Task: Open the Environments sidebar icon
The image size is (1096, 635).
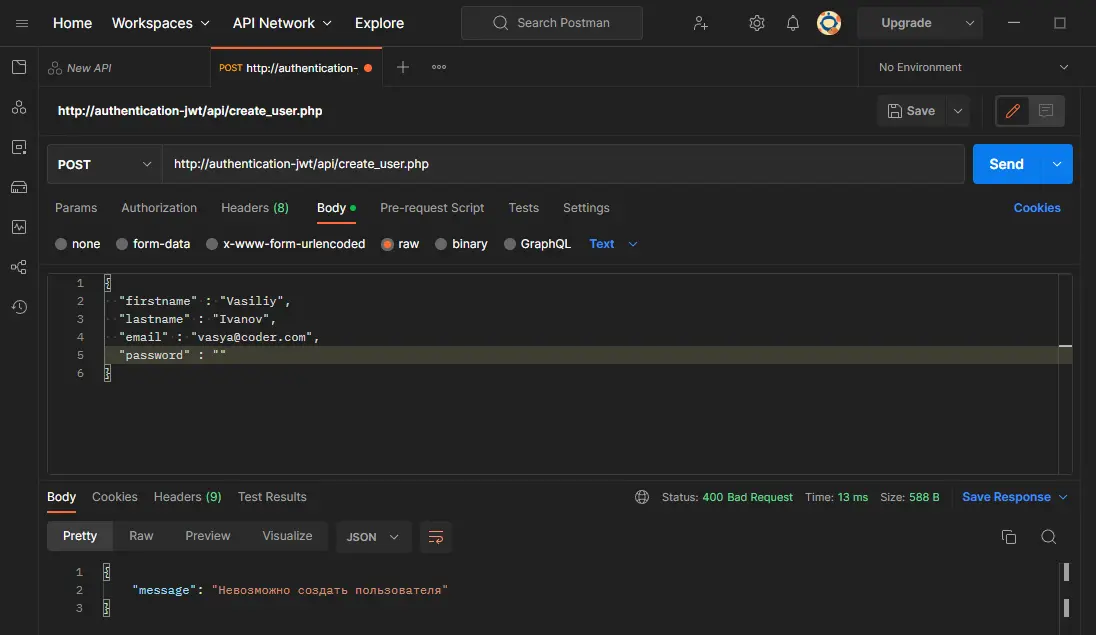Action: click(x=19, y=147)
